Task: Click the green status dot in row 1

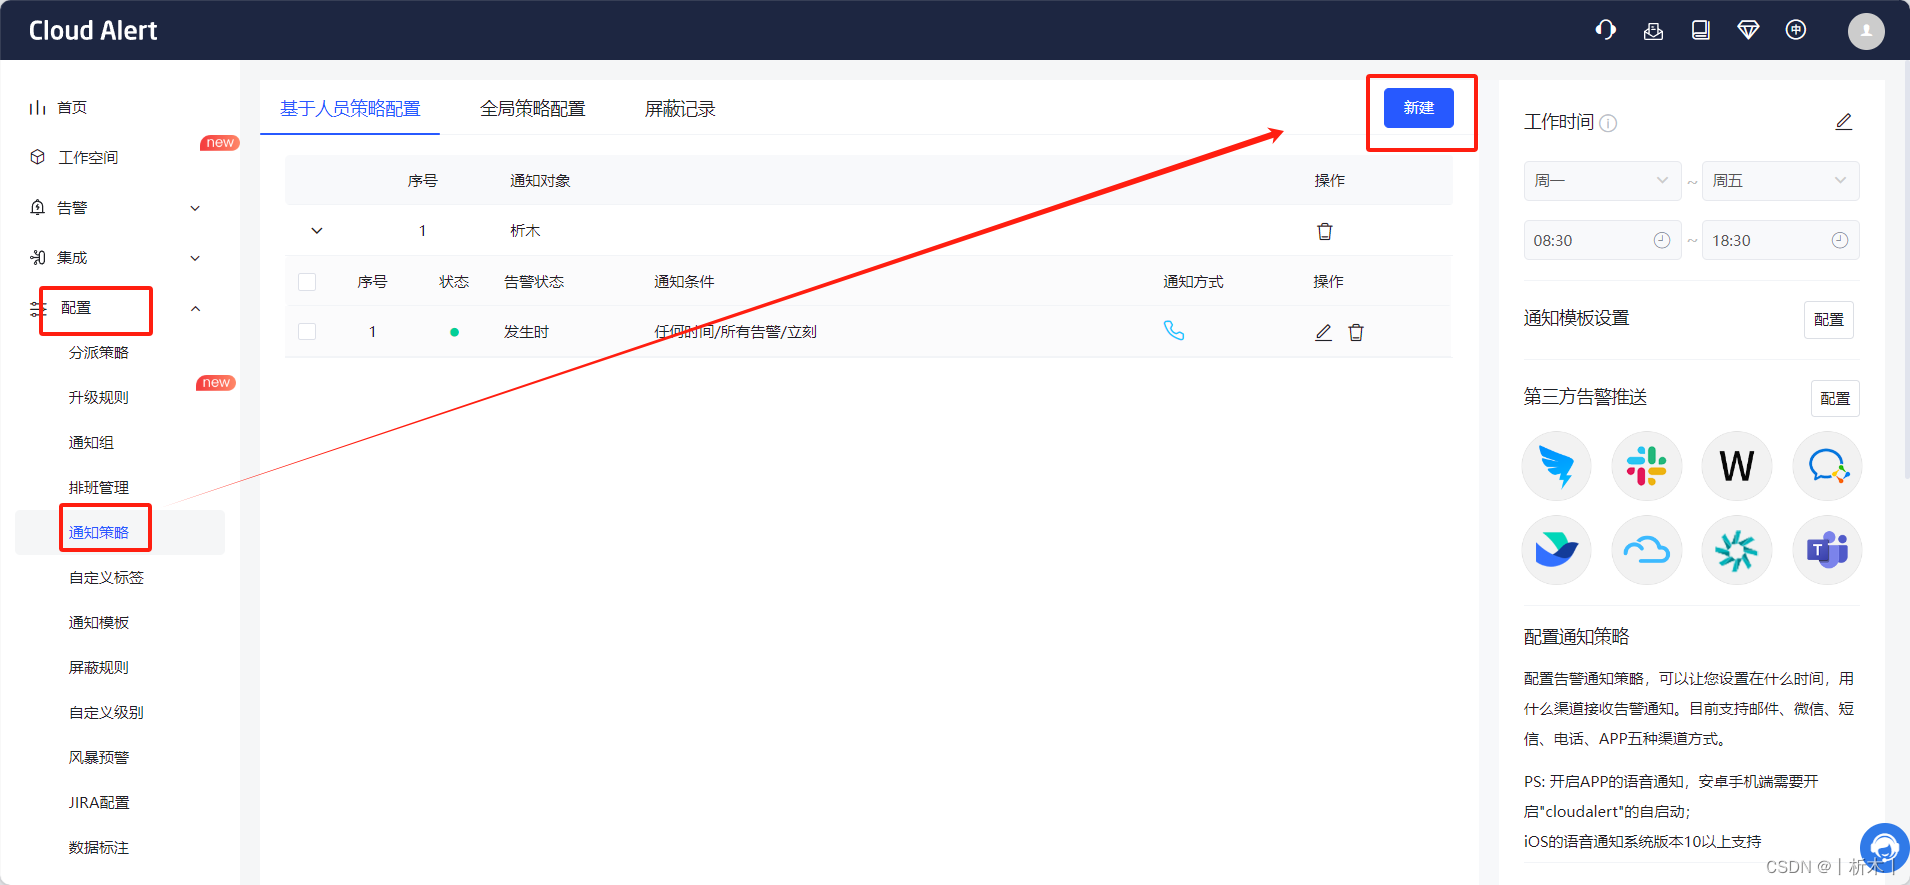Action: [x=454, y=332]
